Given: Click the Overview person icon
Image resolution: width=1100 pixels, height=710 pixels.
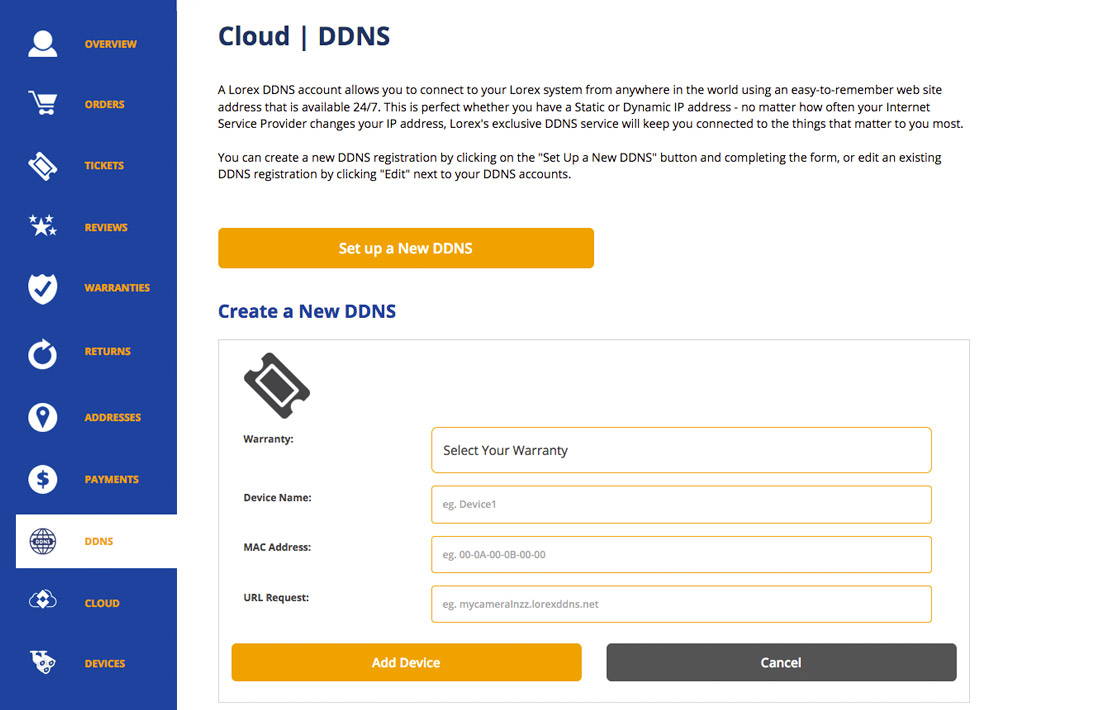Looking at the screenshot, I should [x=43, y=43].
